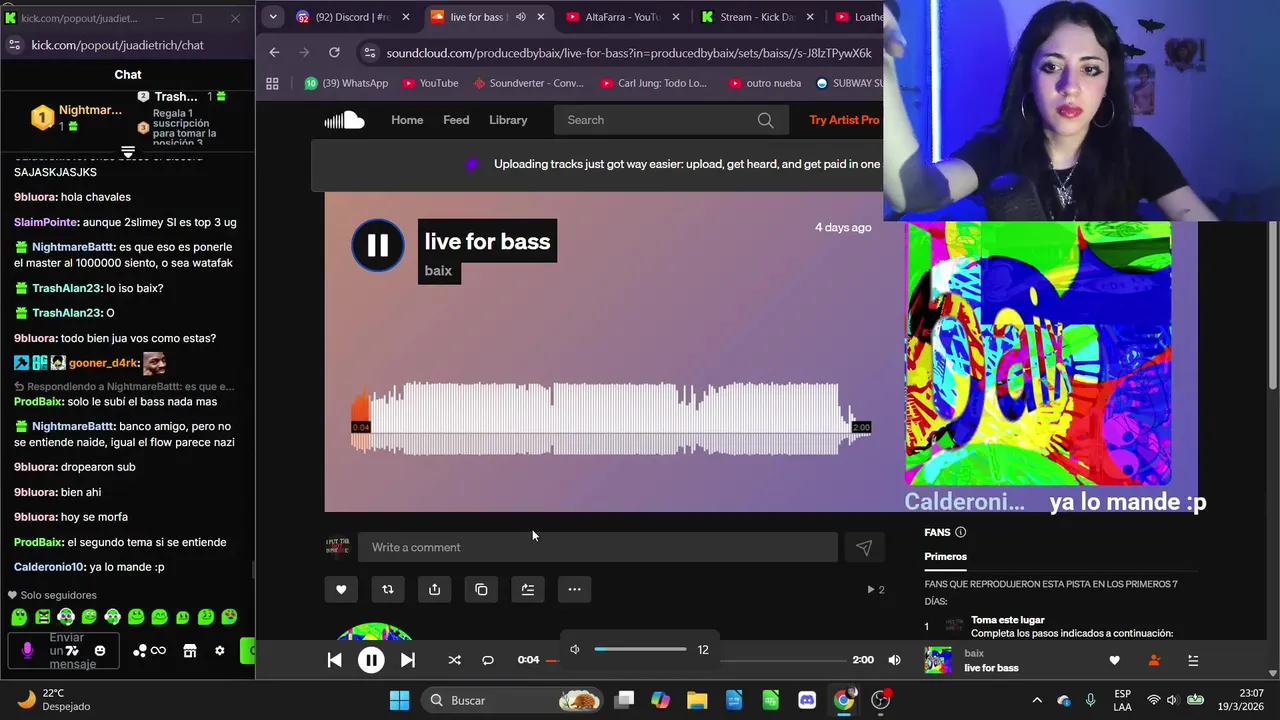Go back in the Chrome browser
The height and width of the screenshot is (720, 1280).
[x=275, y=52]
